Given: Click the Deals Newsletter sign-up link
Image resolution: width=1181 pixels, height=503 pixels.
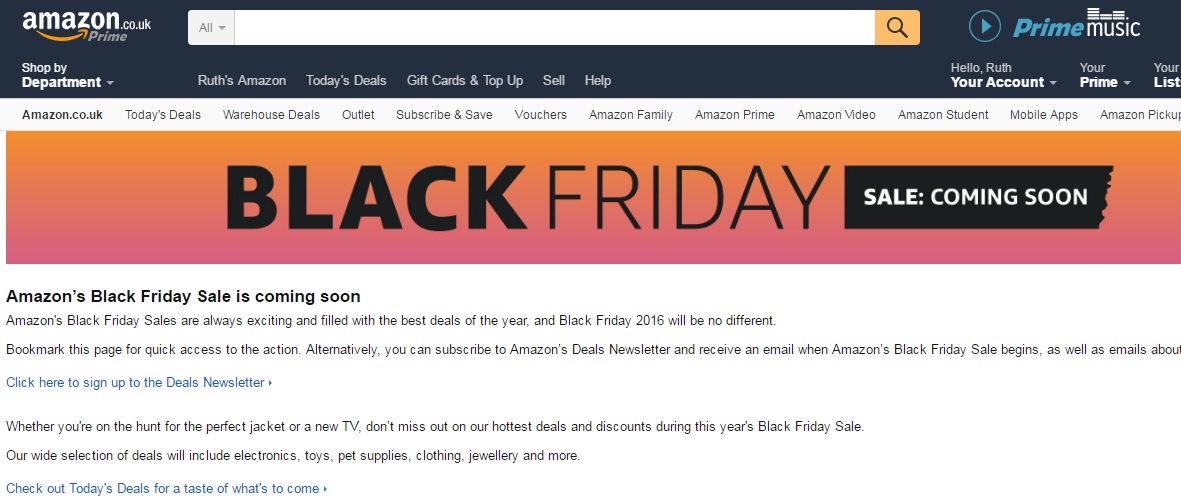Looking at the screenshot, I should pyautogui.click(x=138, y=383).
